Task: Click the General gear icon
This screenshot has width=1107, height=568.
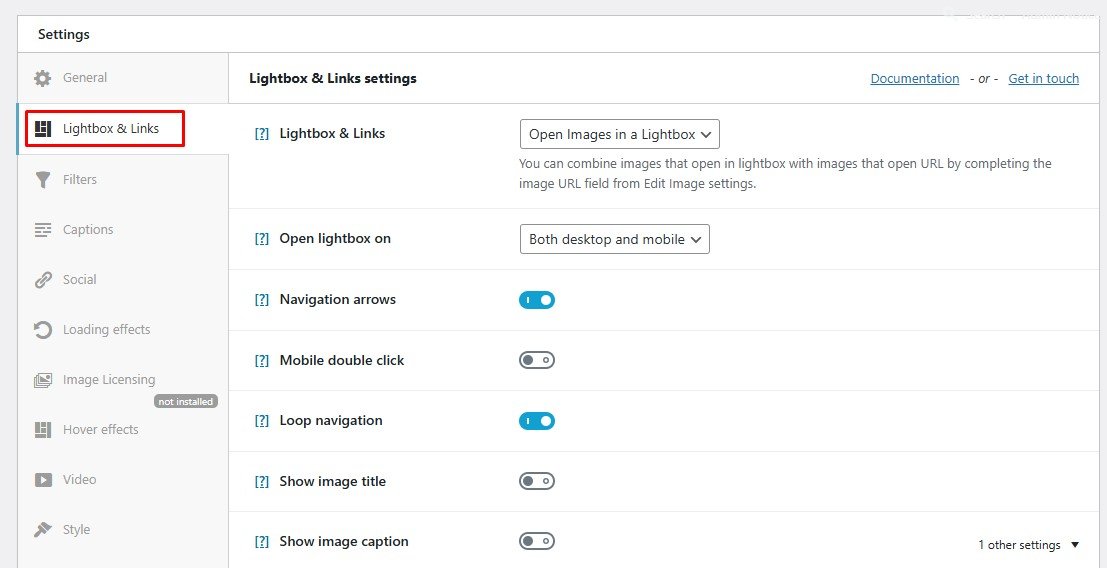Action: click(x=43, y=78)
